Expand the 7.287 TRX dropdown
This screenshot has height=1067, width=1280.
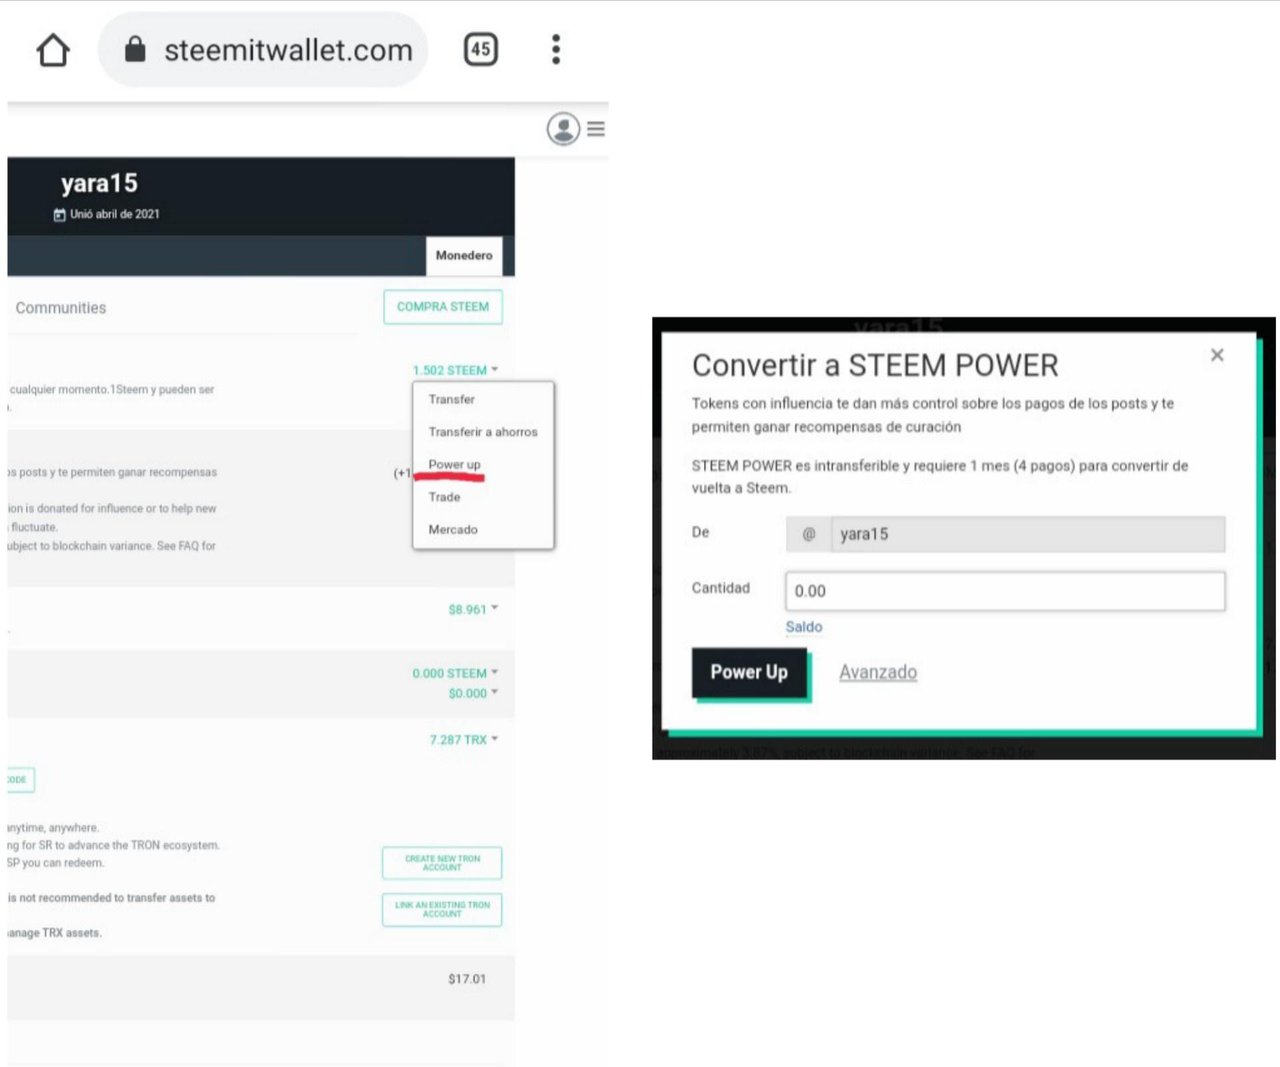pos(464,740)
